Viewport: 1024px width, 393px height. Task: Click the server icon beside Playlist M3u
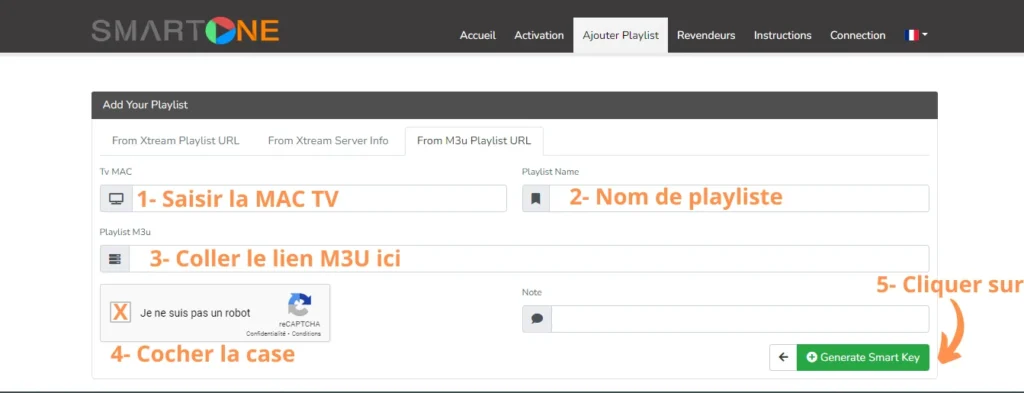115,259
